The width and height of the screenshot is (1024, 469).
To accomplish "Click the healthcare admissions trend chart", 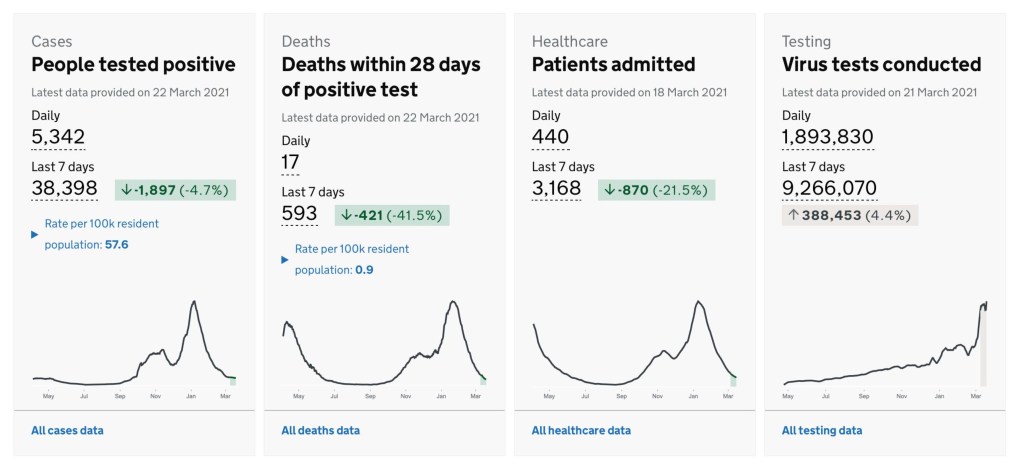I will tap(634, 345).
